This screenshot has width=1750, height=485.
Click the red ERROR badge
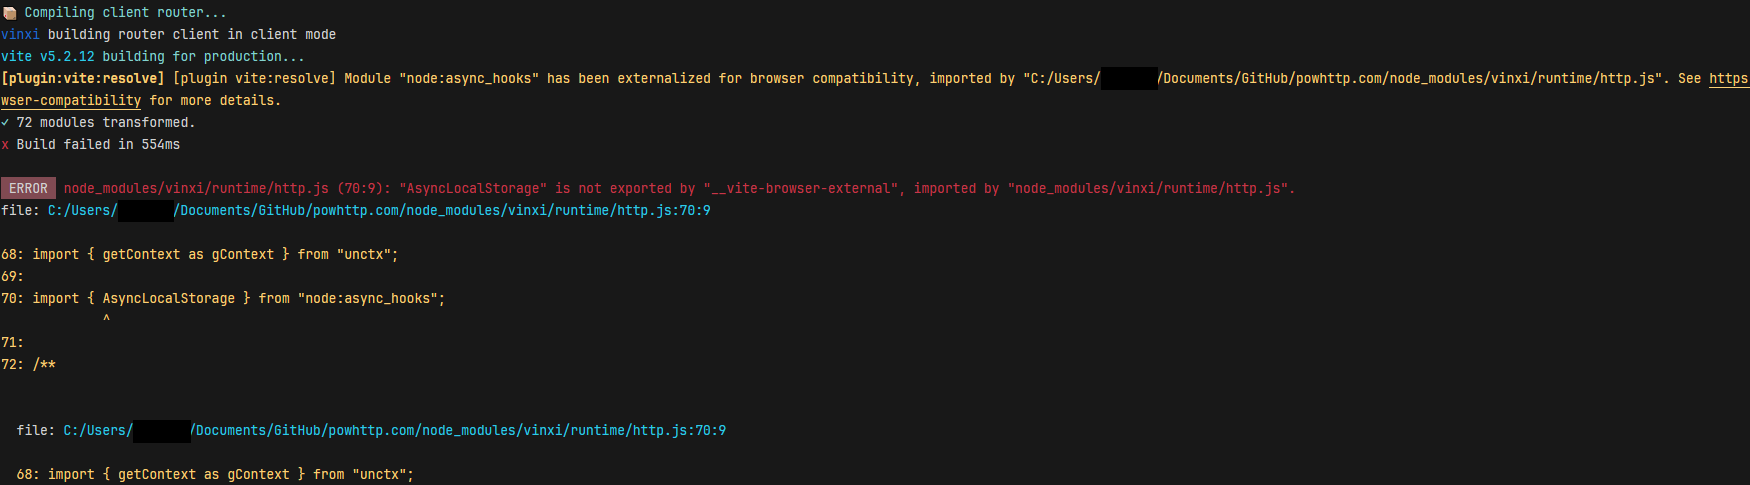(28, 188)
